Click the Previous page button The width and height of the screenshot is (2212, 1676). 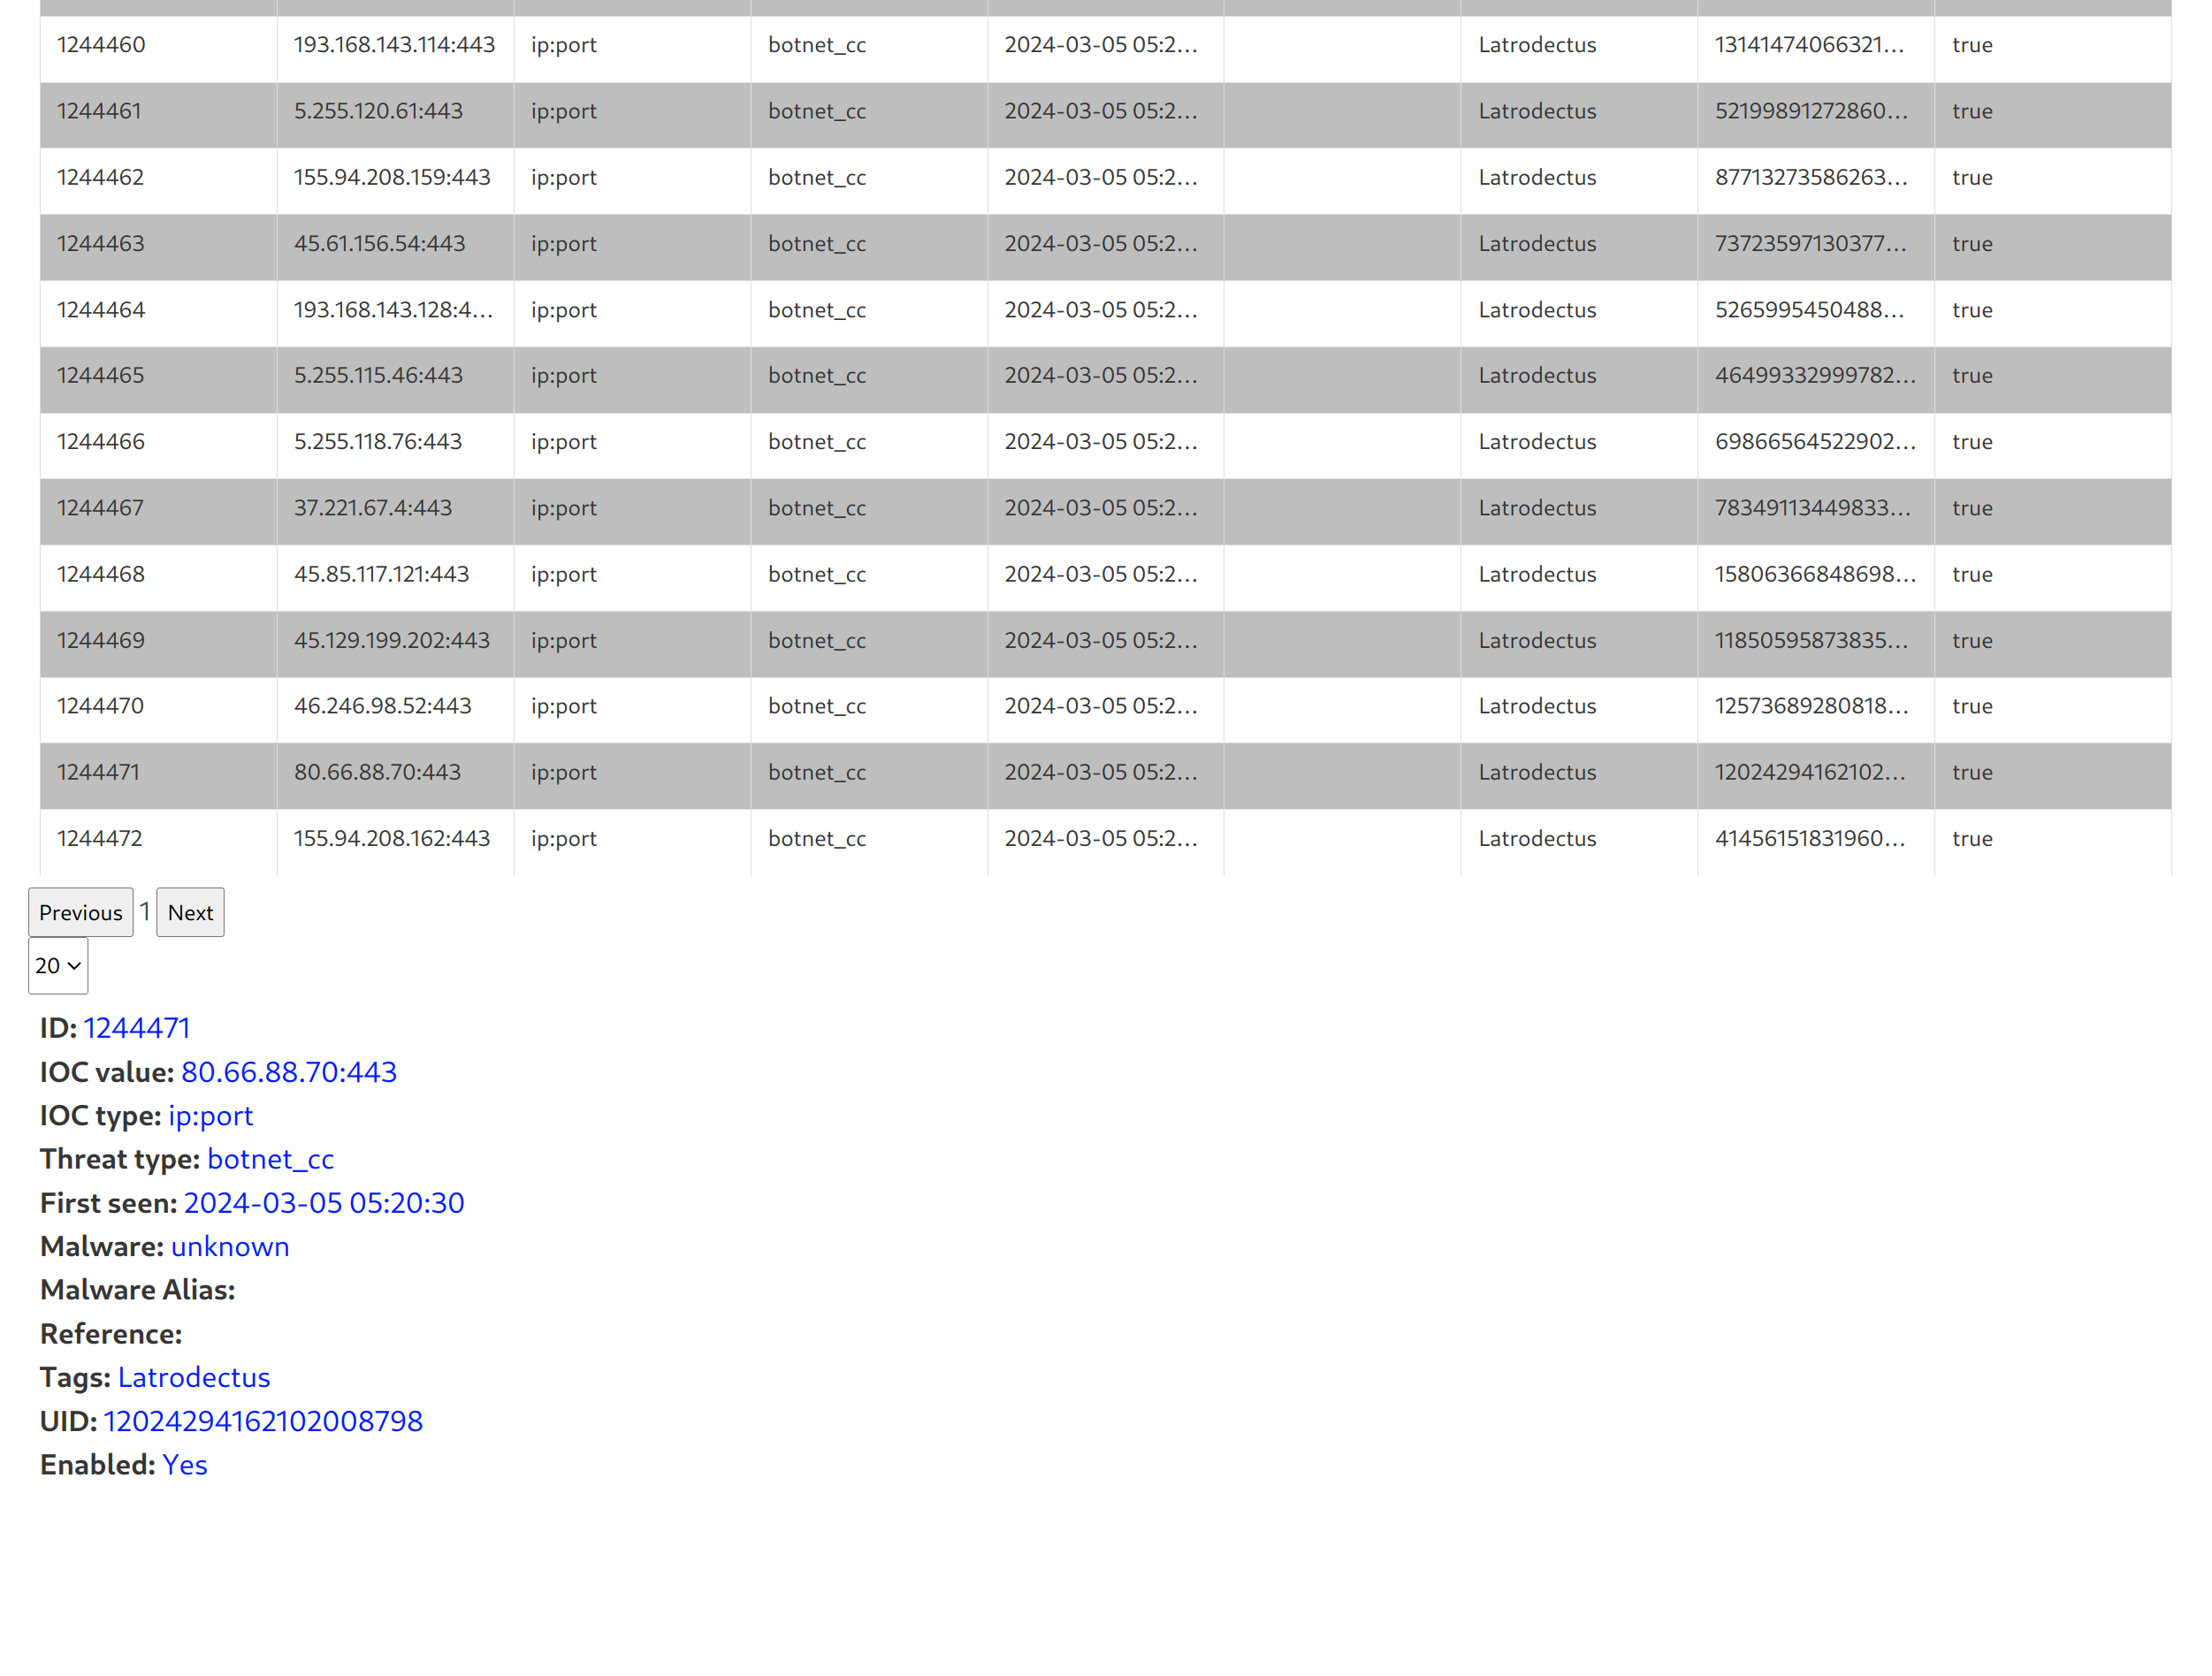(81, 912)
